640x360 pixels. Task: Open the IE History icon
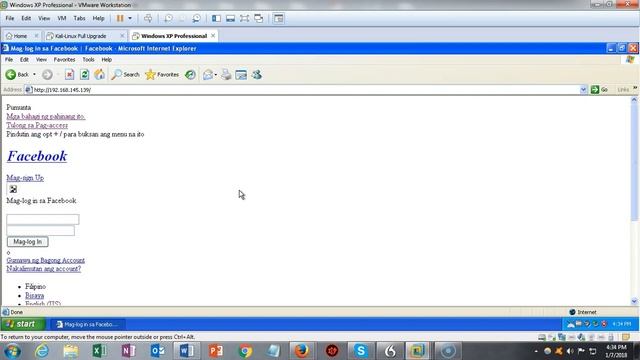coord(190,75)
